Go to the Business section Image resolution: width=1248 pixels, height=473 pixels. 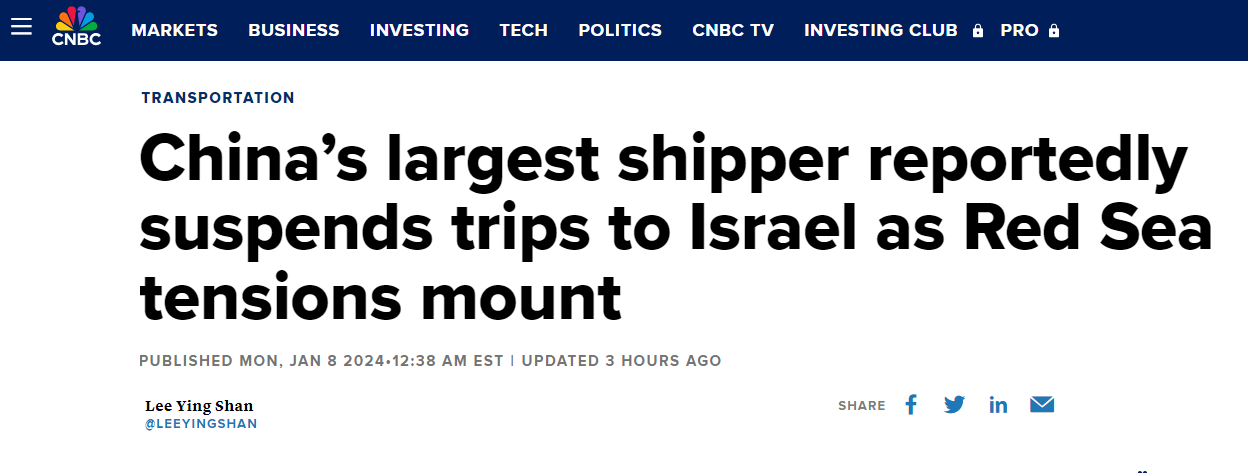[x=294, y=30]
